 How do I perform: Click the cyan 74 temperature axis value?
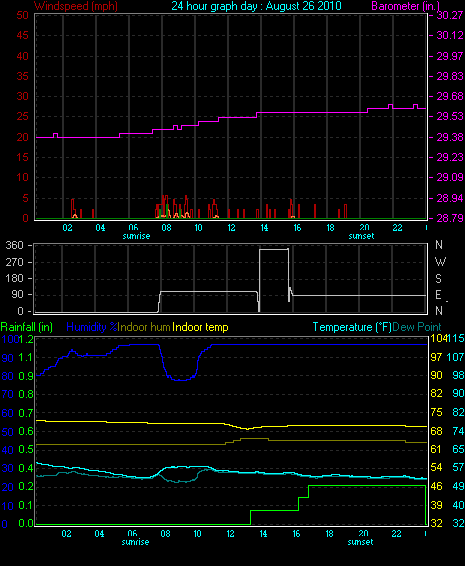[459, 431]
